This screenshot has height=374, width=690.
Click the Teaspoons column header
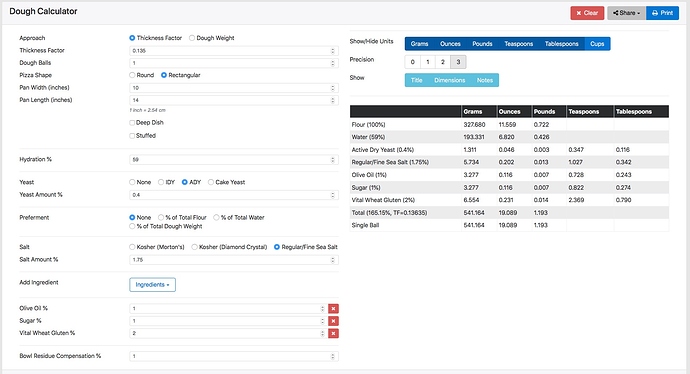583,112
